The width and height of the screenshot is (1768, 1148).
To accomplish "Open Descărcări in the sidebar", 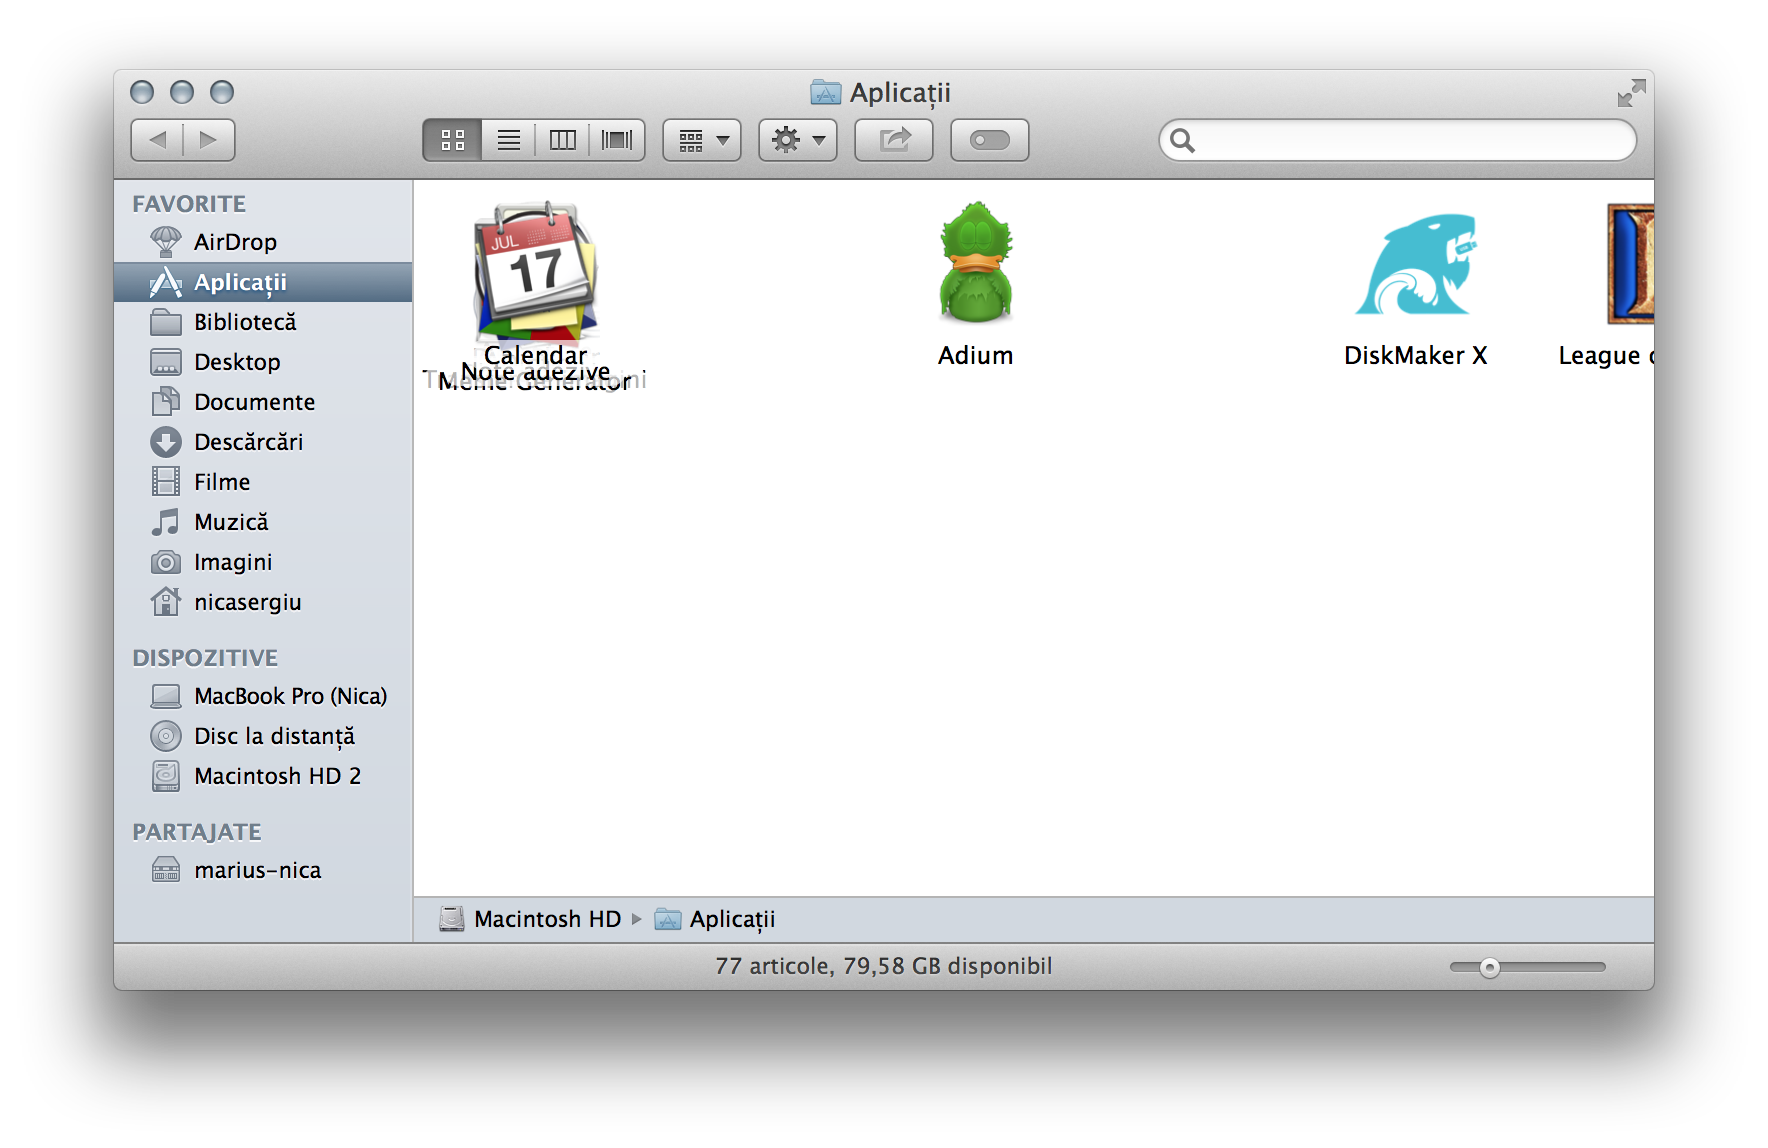I will point(263,442).
